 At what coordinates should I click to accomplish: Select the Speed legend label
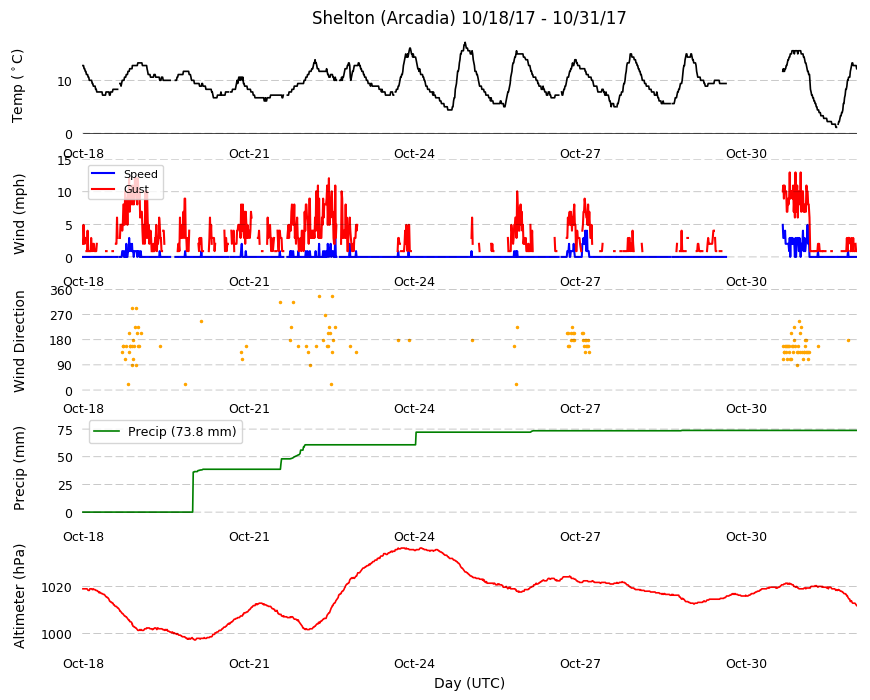tap(140, 174)
